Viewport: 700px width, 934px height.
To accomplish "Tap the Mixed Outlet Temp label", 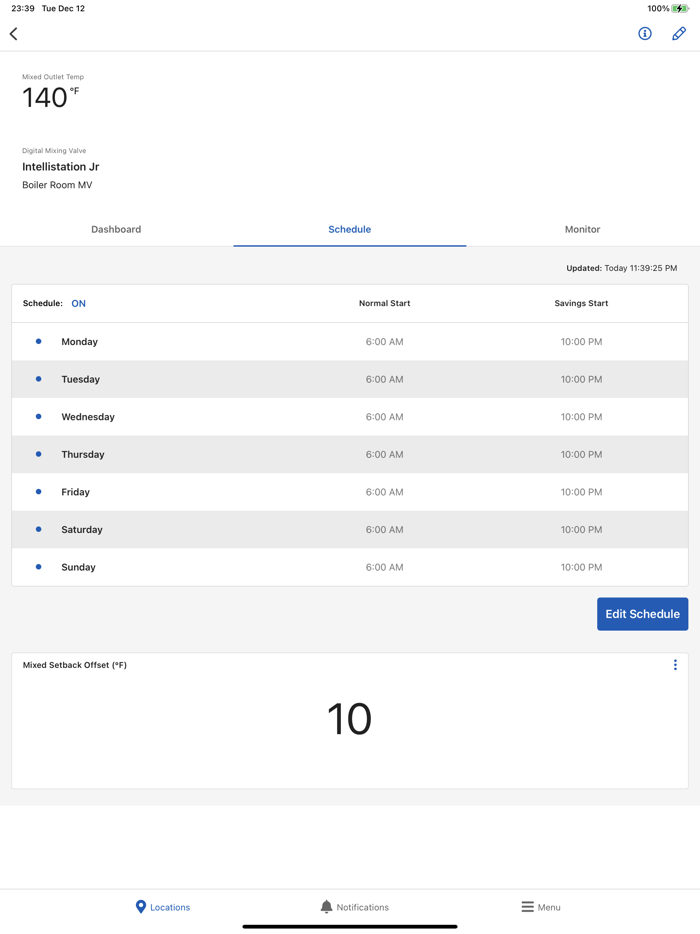I will pos(53,77).
